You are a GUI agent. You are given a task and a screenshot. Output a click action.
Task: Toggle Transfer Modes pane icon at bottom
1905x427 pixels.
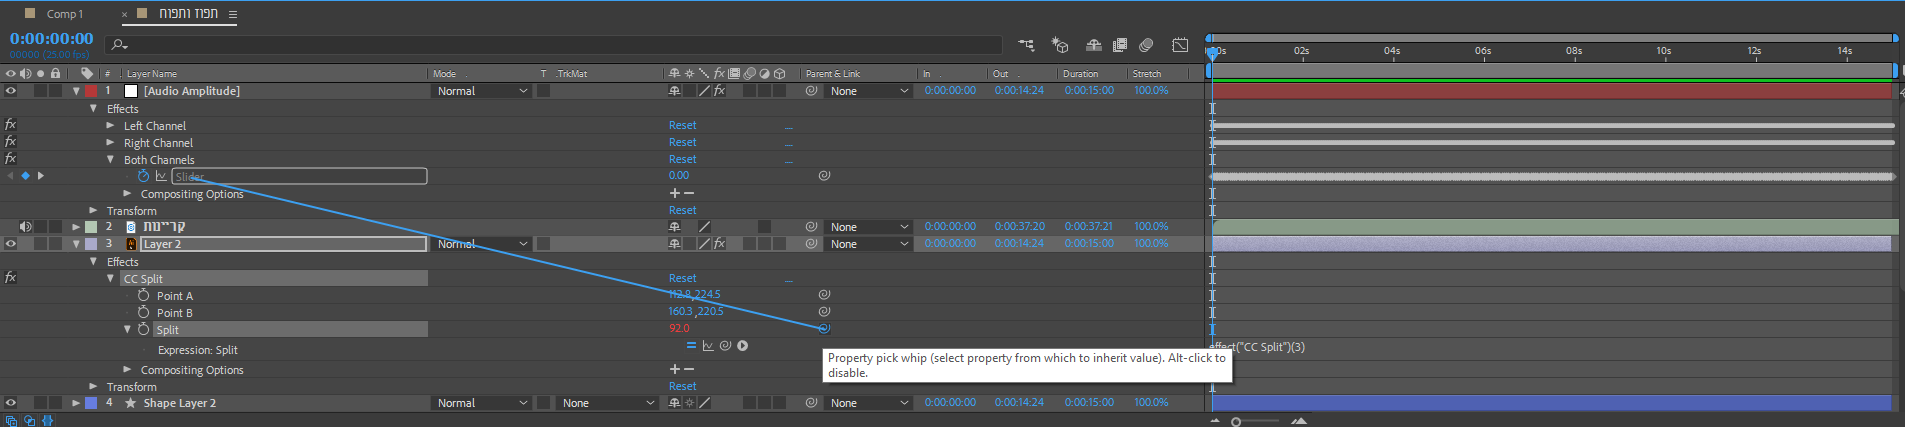coord(29,421)
